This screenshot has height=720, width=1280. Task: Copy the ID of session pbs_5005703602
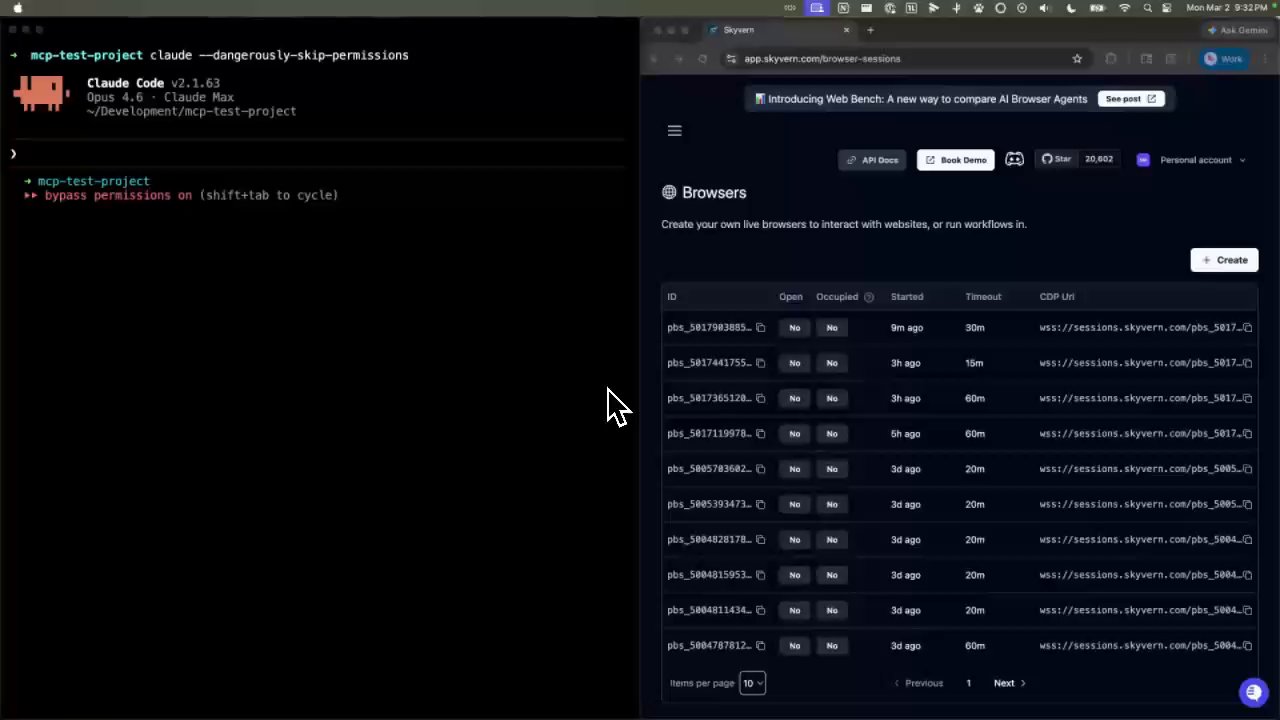point(760,469)
